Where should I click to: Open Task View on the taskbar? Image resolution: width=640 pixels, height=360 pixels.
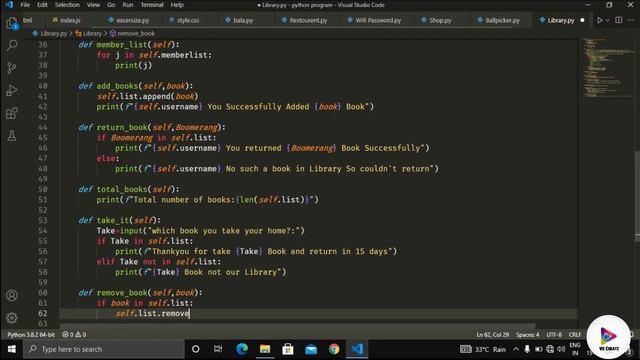[x=218, y=349]
